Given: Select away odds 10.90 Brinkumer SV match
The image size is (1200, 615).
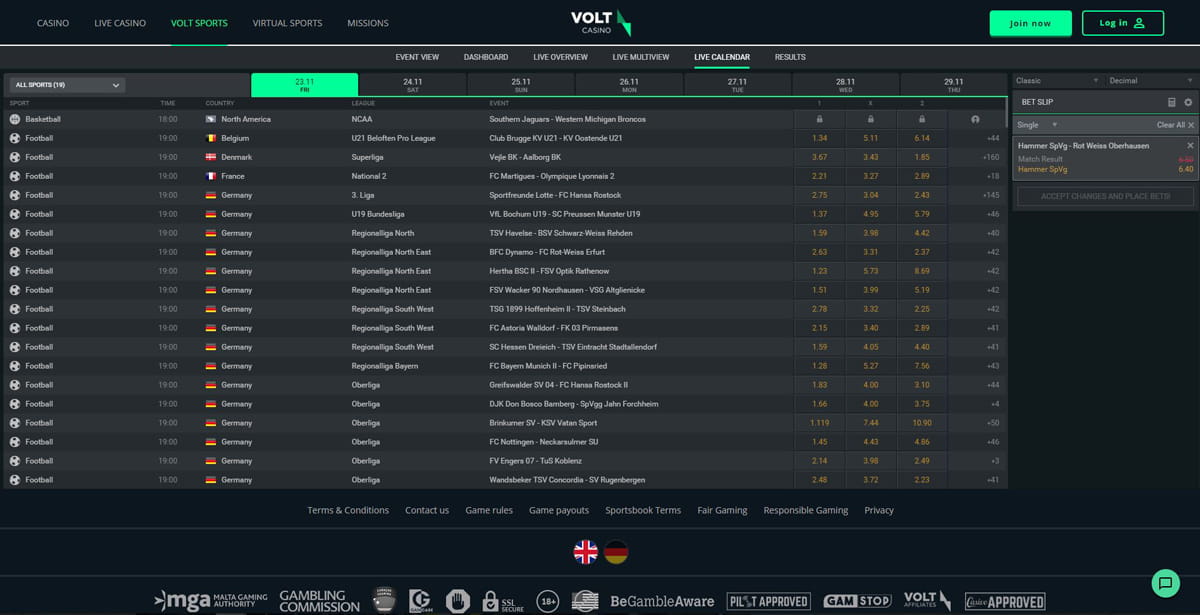Looking at the screenshot, I should click(922, 423).
